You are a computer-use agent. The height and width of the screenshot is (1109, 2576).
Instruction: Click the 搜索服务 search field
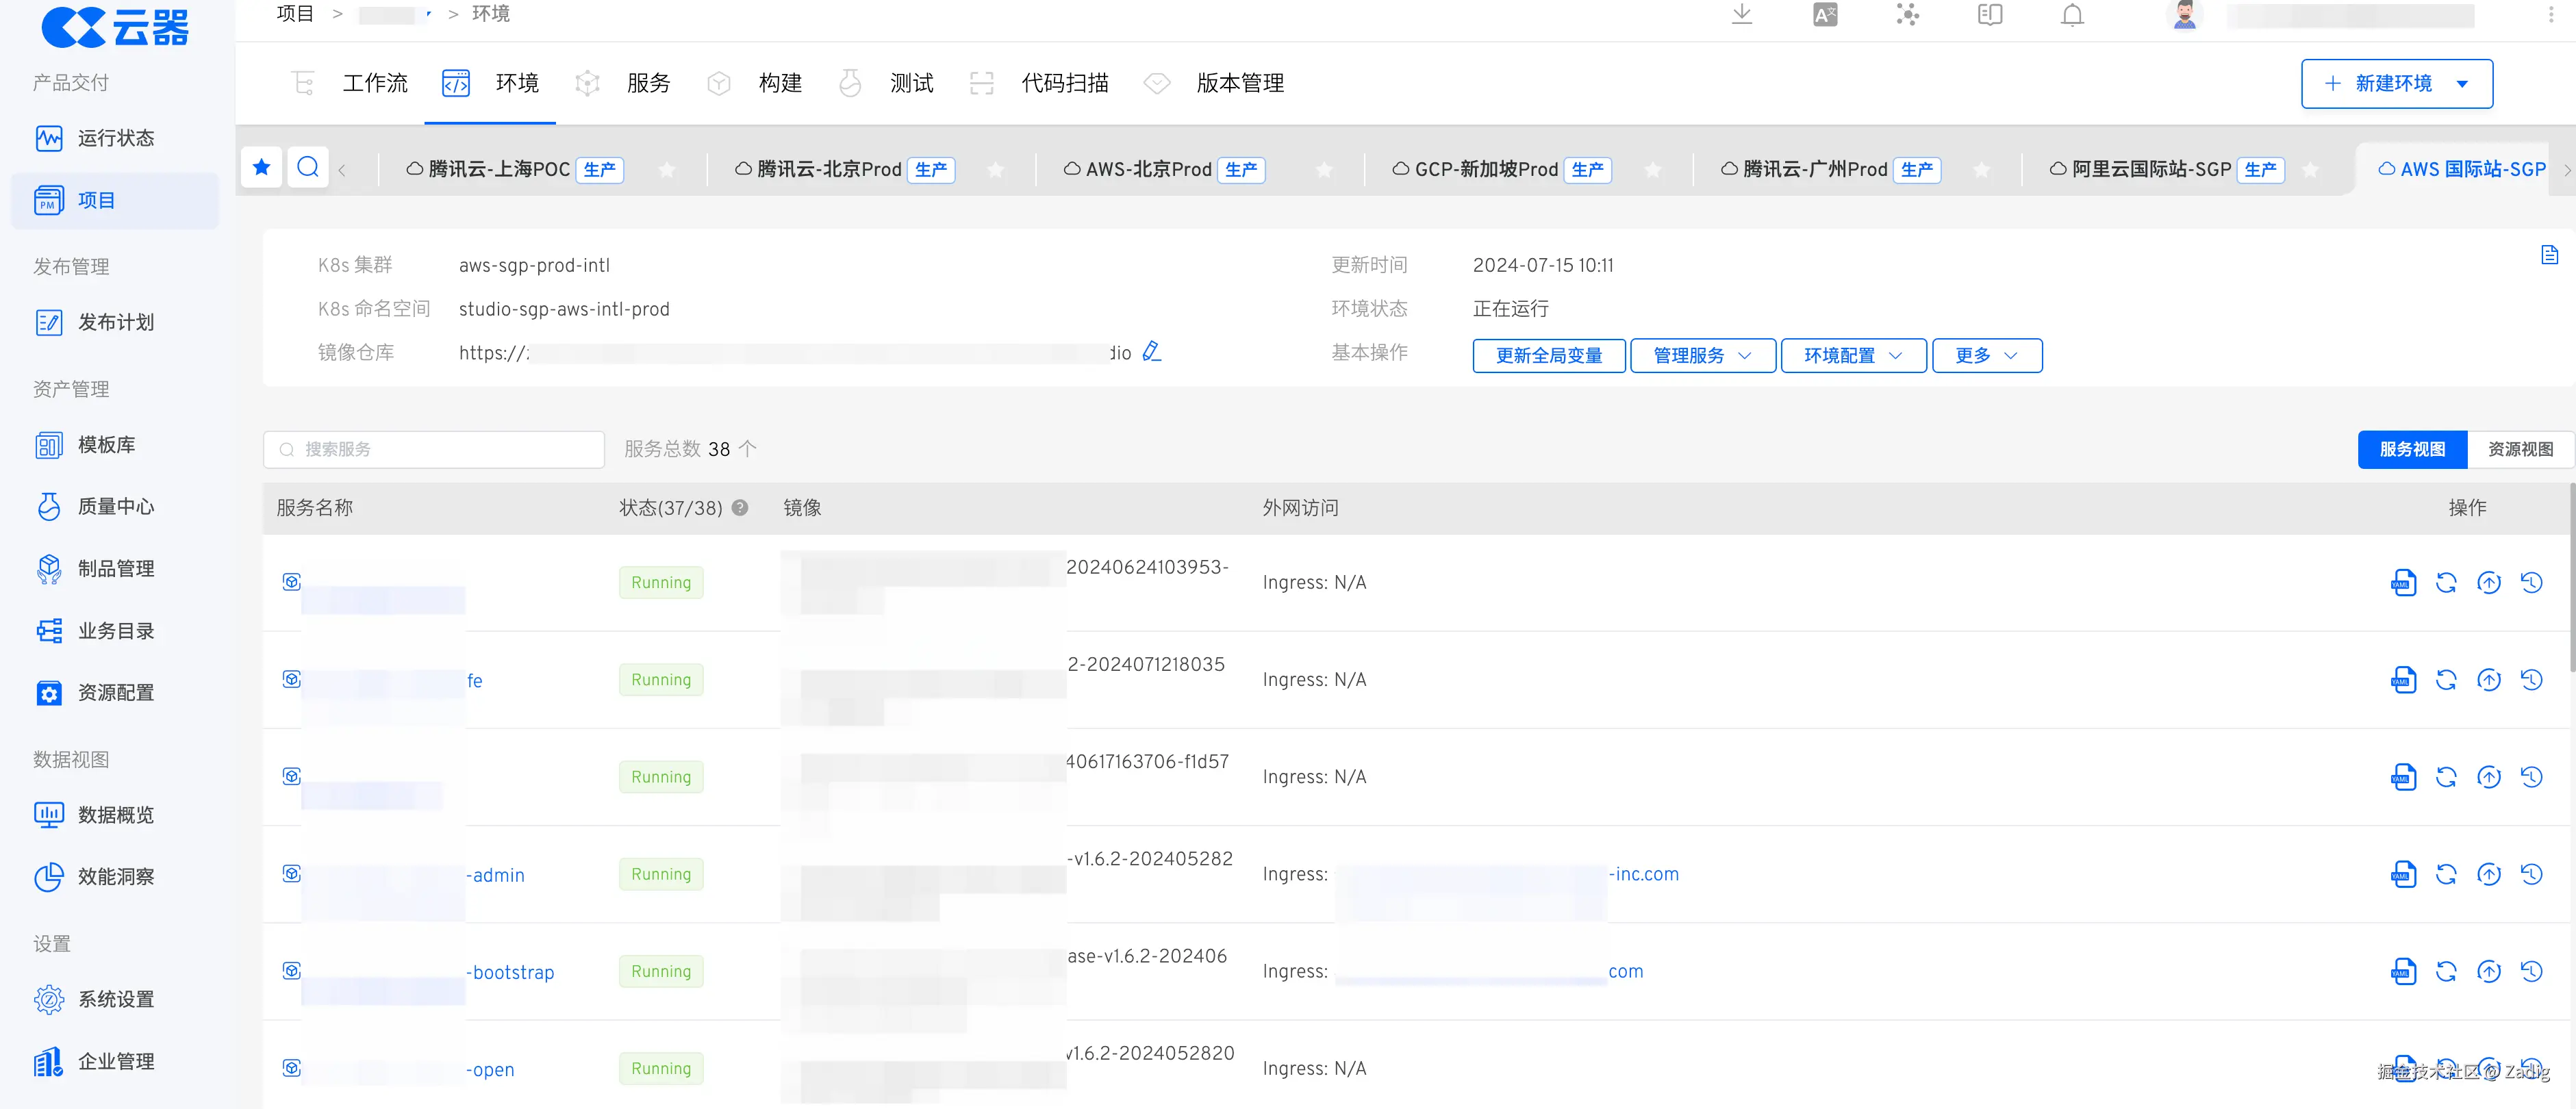pyautogui.click(x=434, y=449)
